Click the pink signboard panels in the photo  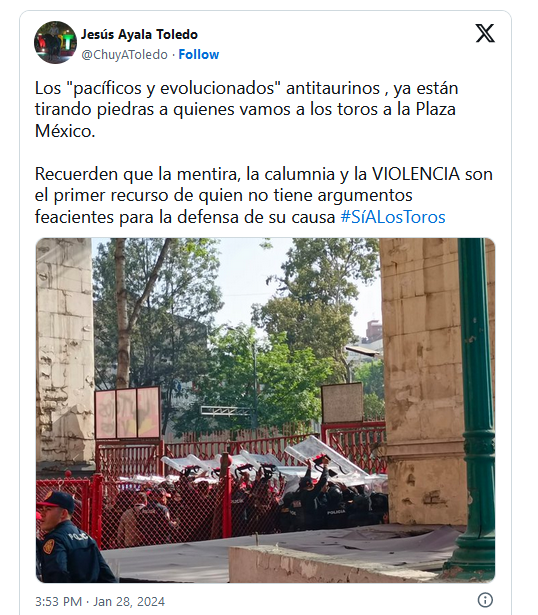[127, 412]
